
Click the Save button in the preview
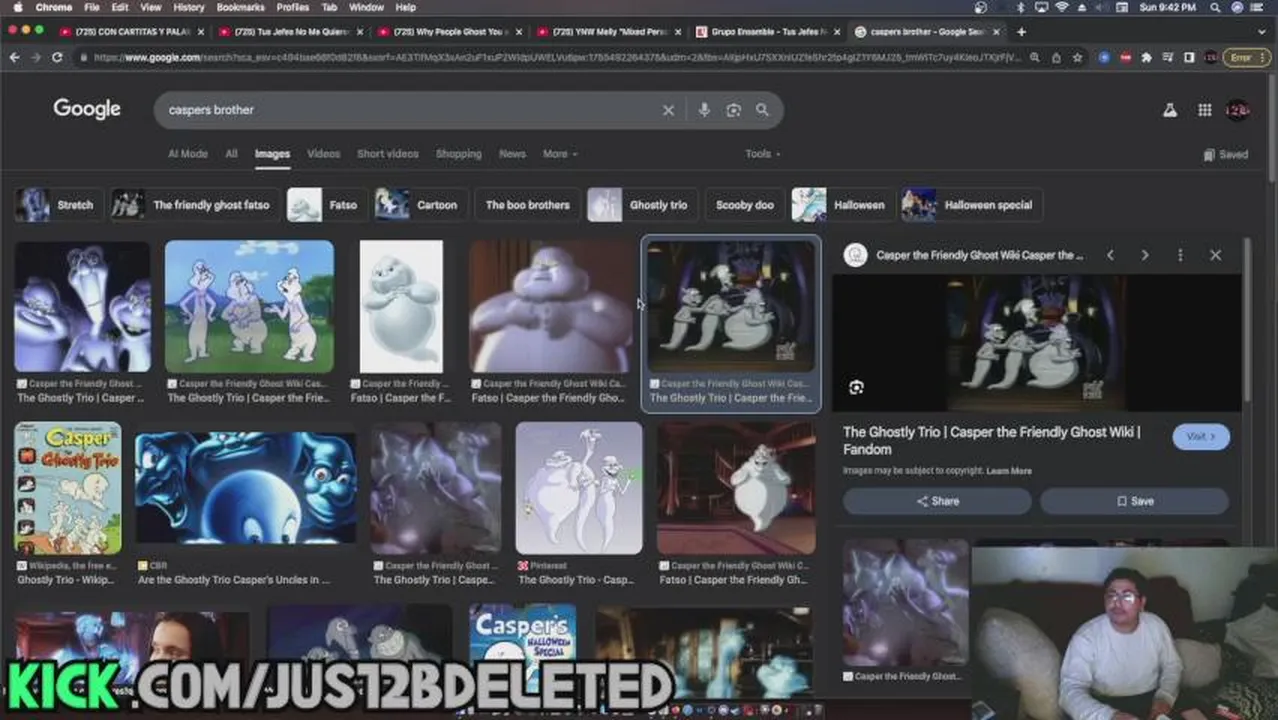1134,501
